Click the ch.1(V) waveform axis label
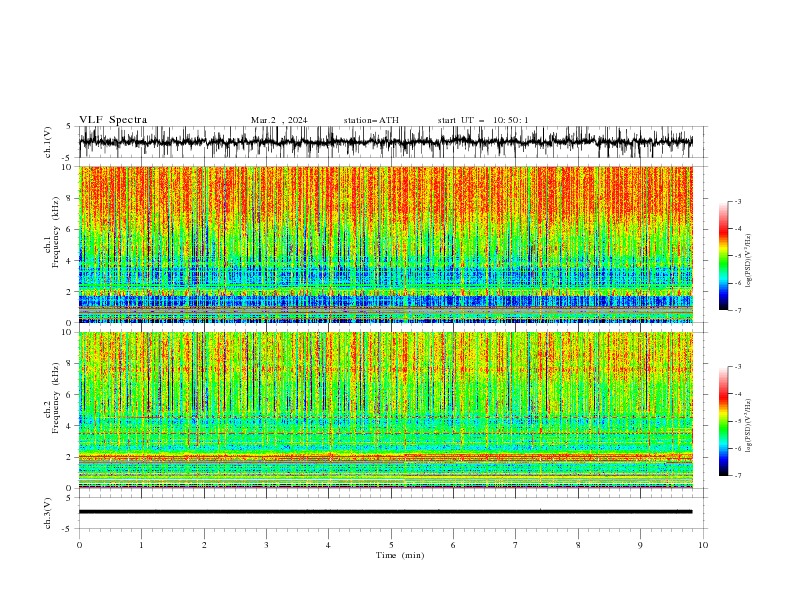The height and width of the screenshot is (612, 792). (x=48, y=142)
